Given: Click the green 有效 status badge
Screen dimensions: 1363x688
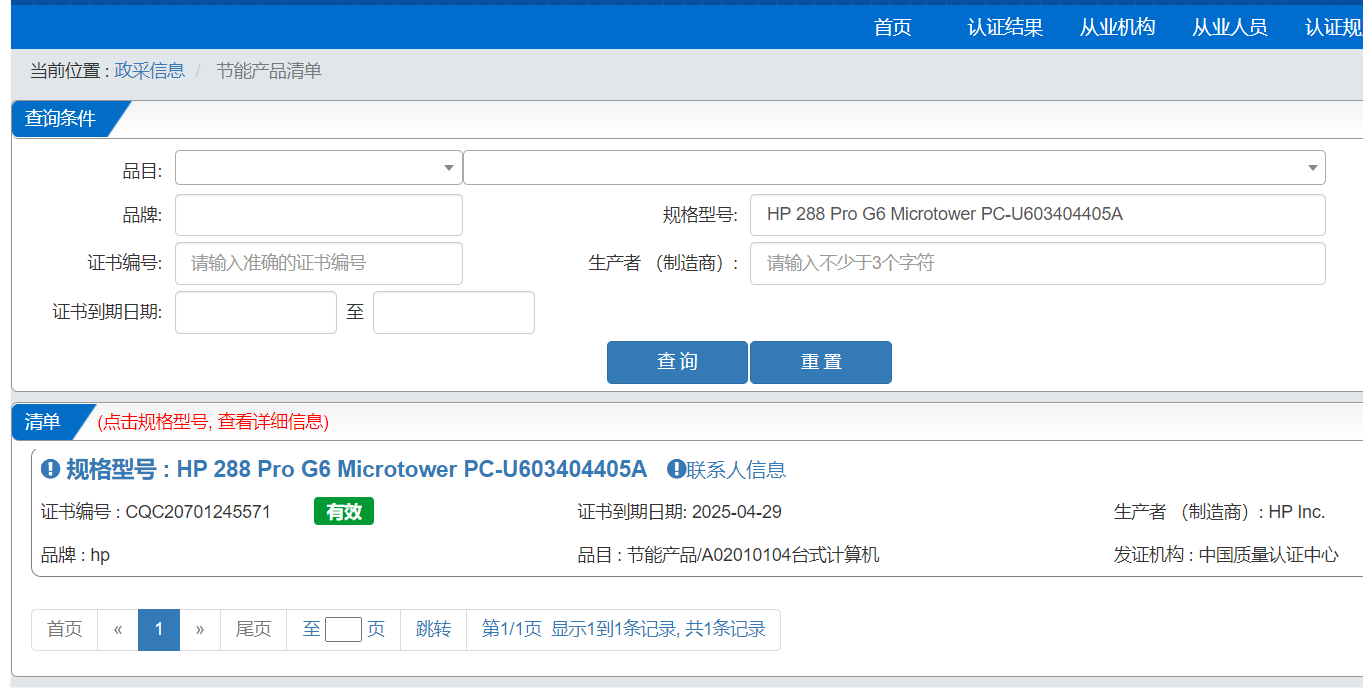Looking at the screenshot, I should point(344,512).
